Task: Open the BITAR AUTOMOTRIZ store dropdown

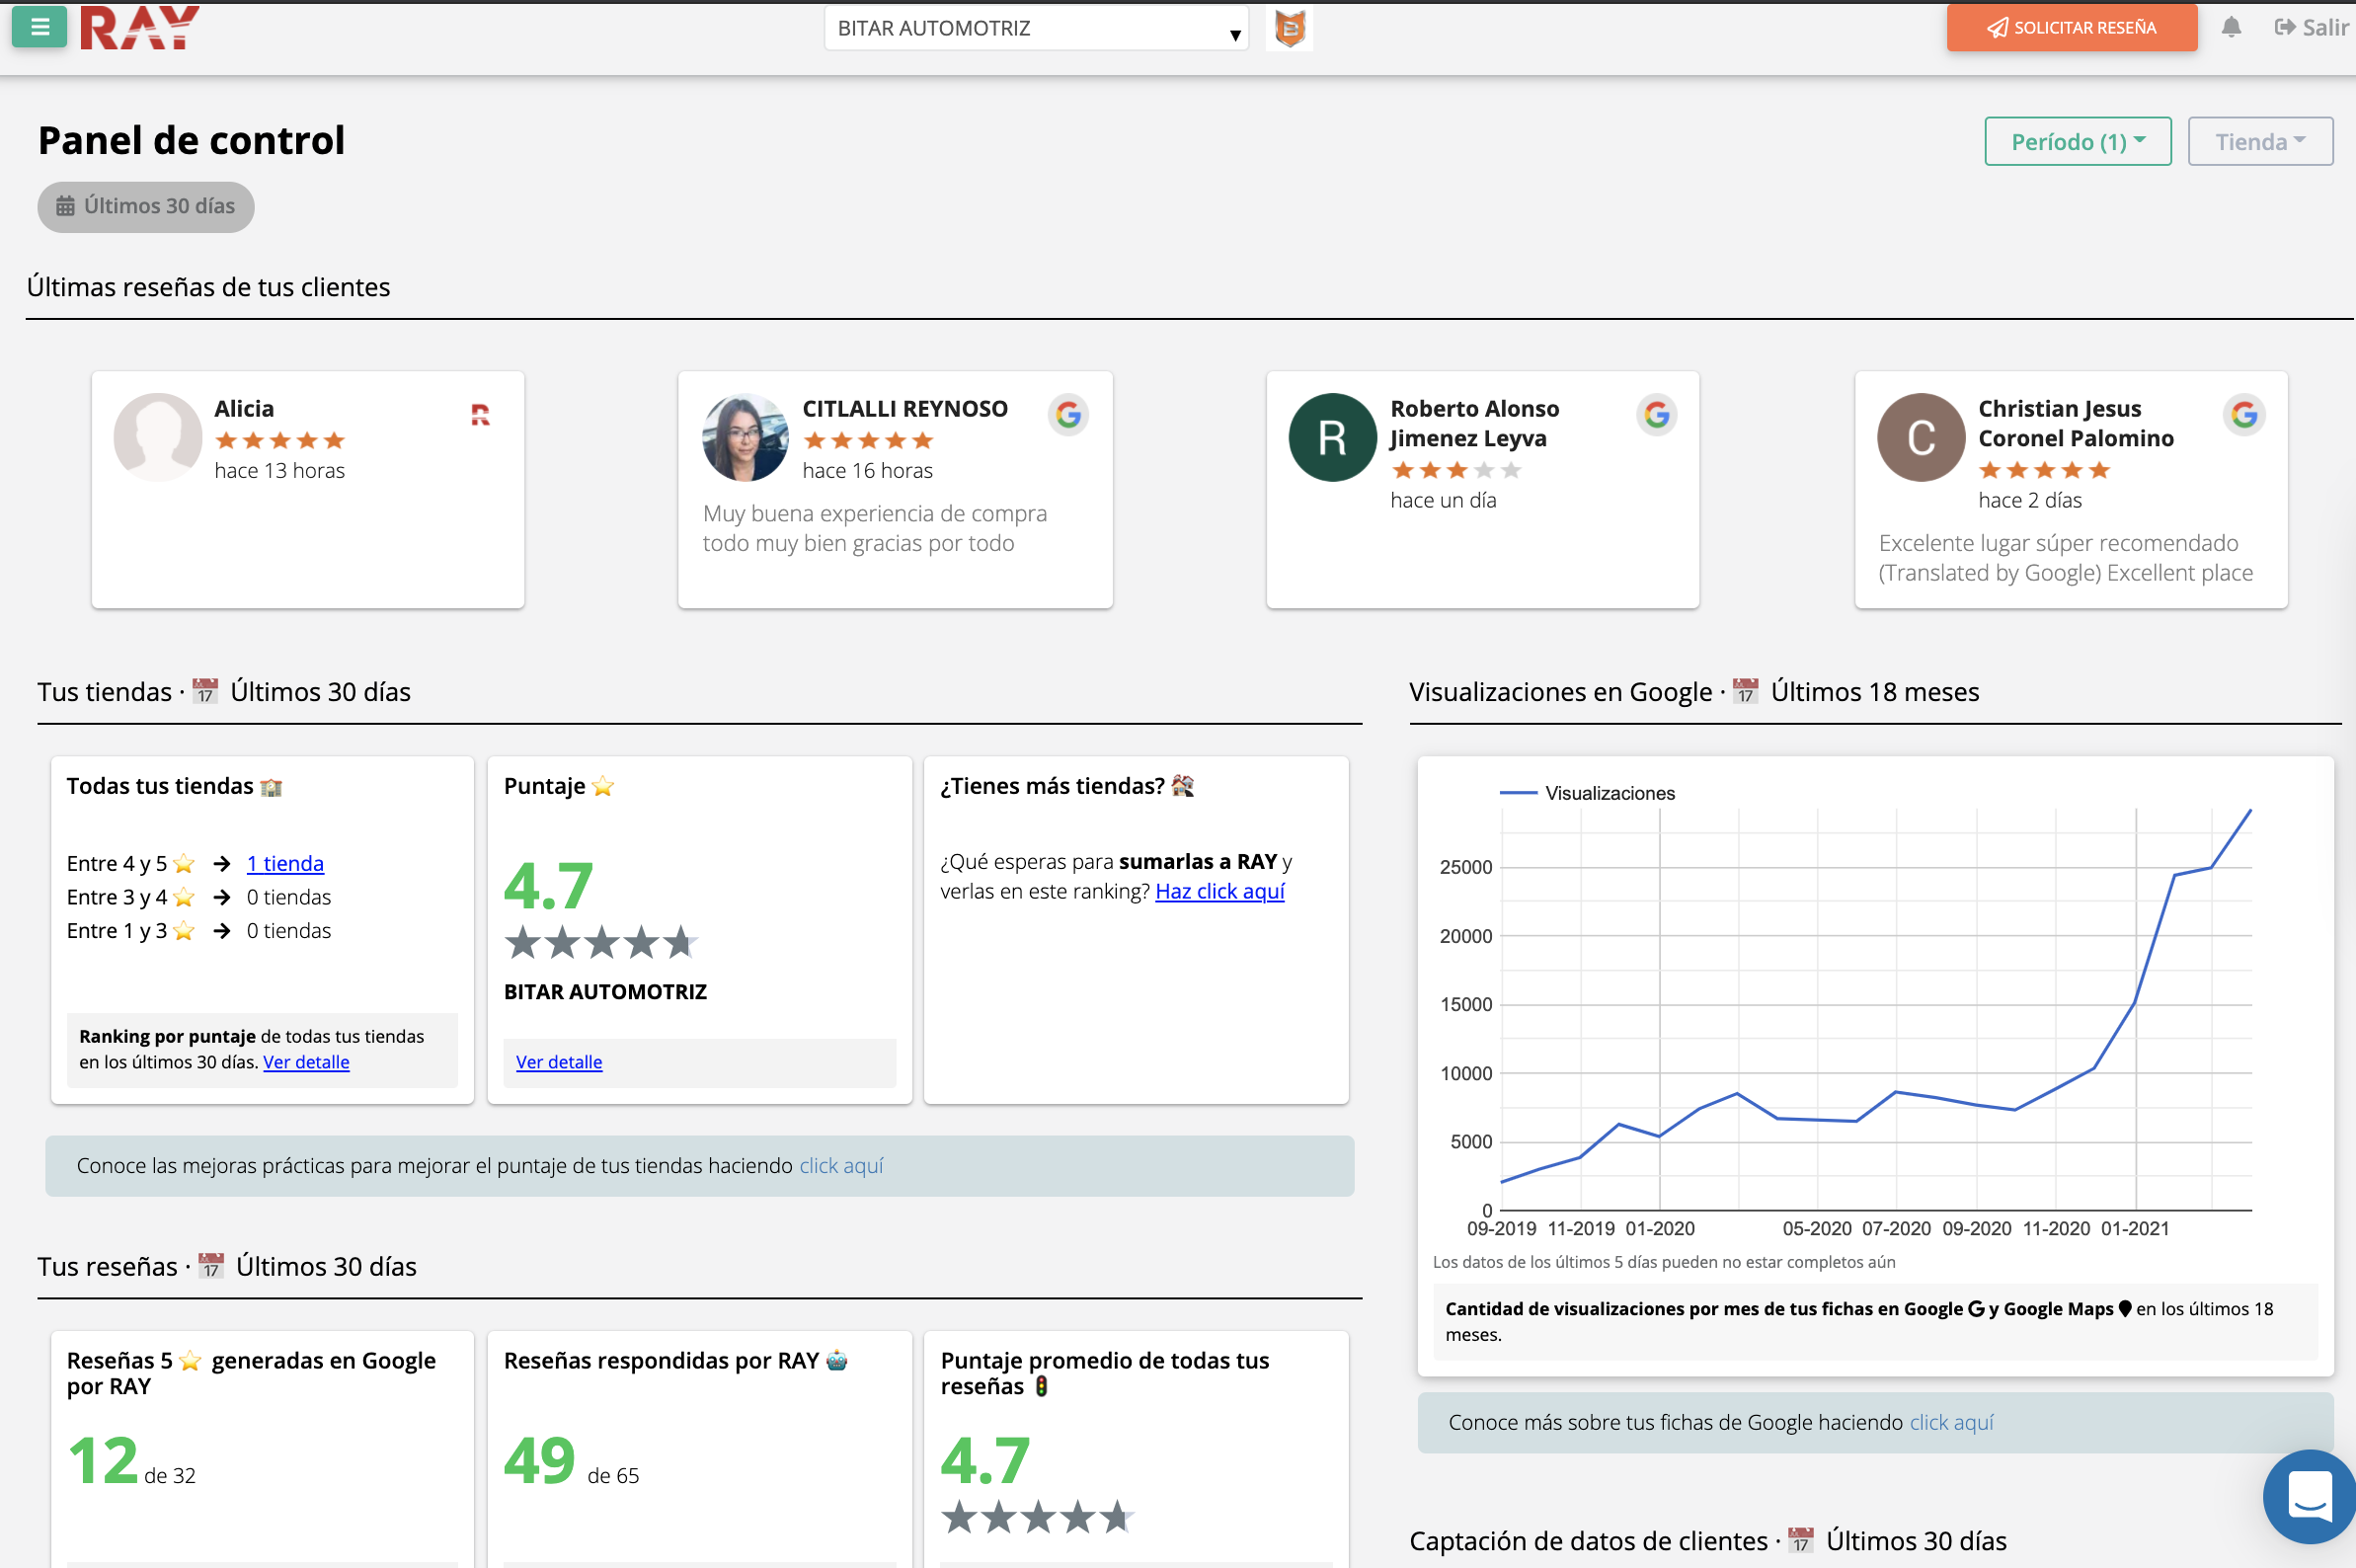Action: [x=1036, y=27]
